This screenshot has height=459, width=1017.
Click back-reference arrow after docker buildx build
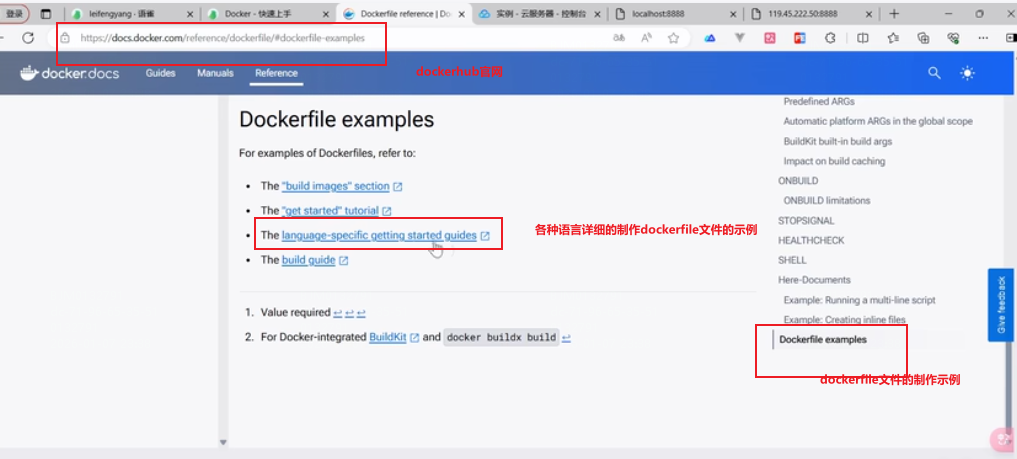tap(566, 338)
